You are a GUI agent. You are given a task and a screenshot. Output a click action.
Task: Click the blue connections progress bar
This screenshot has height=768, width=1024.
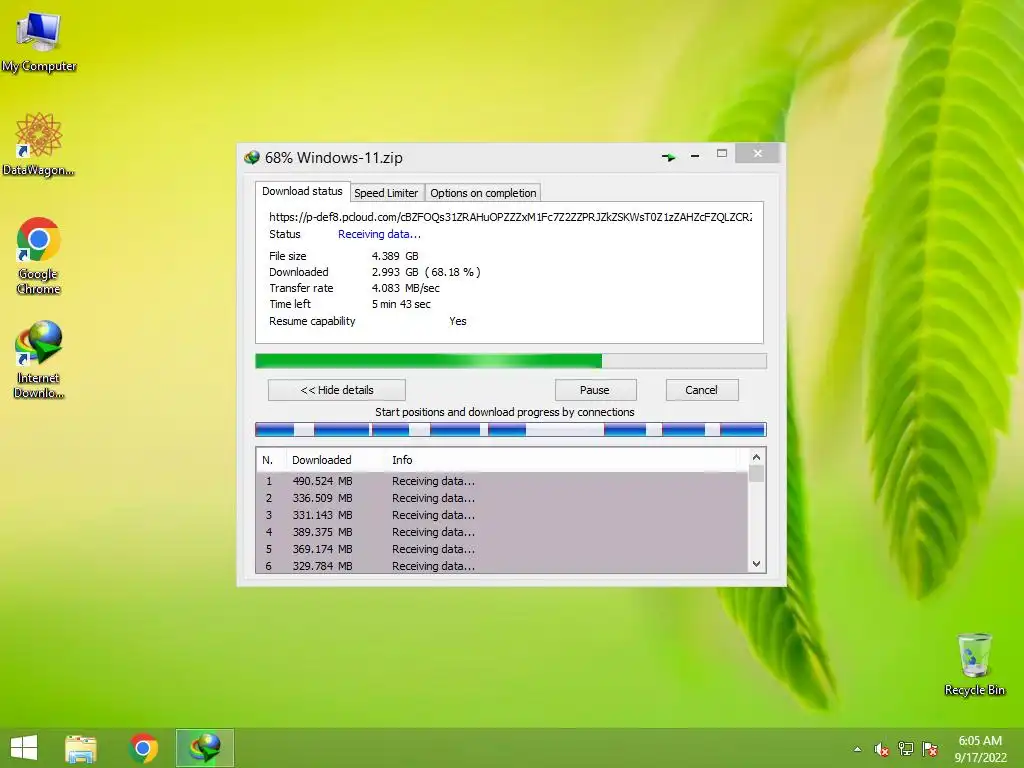[x=511, y=429]
